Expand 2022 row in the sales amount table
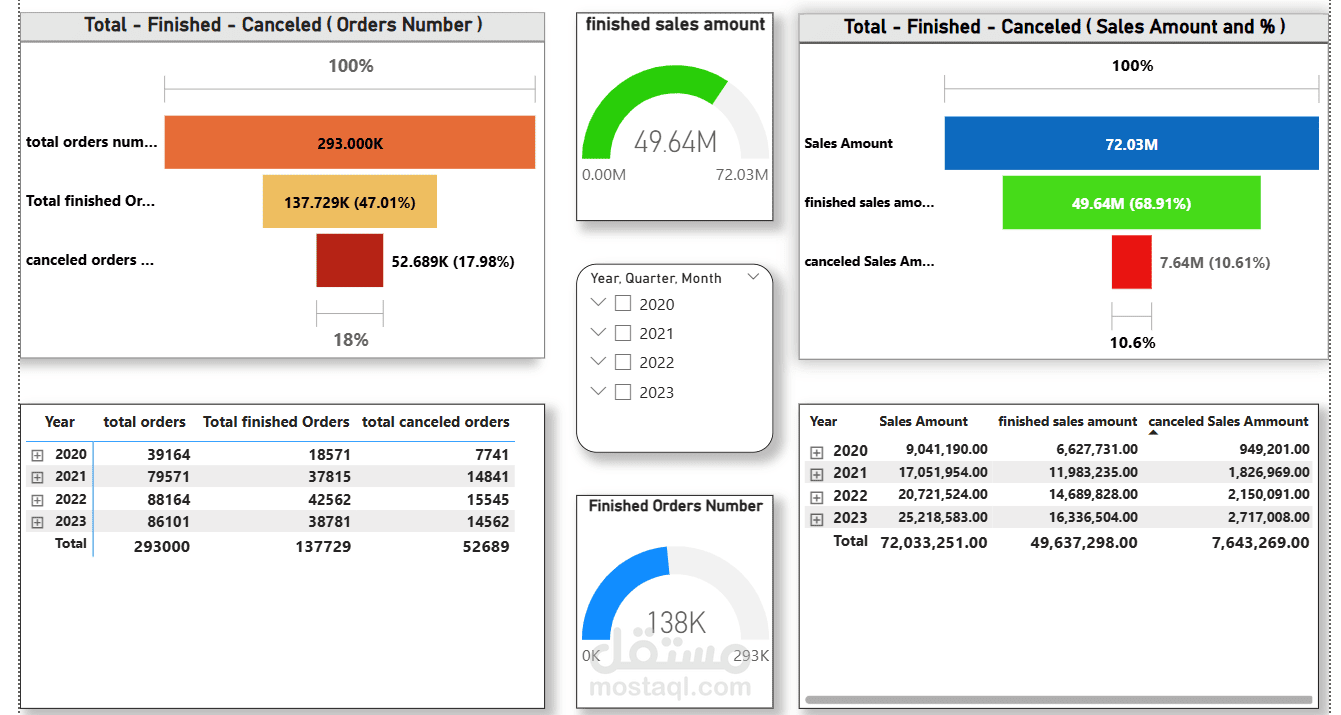1341x715 pixels. click(816, 497)
